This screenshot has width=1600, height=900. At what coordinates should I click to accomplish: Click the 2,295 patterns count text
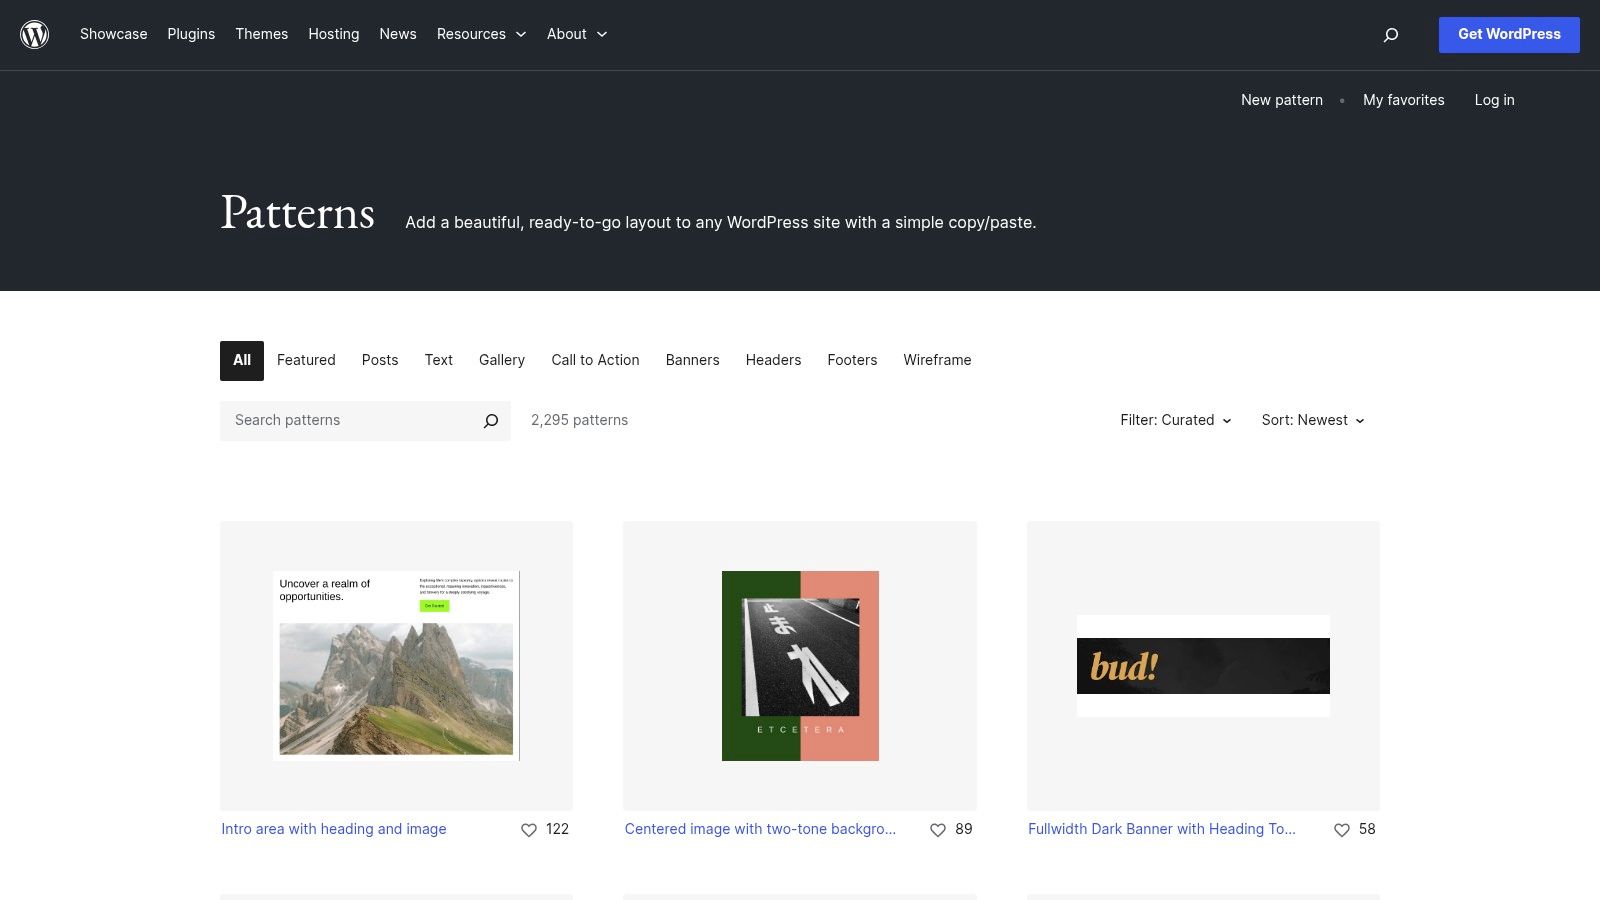click(x=580, y=420)
